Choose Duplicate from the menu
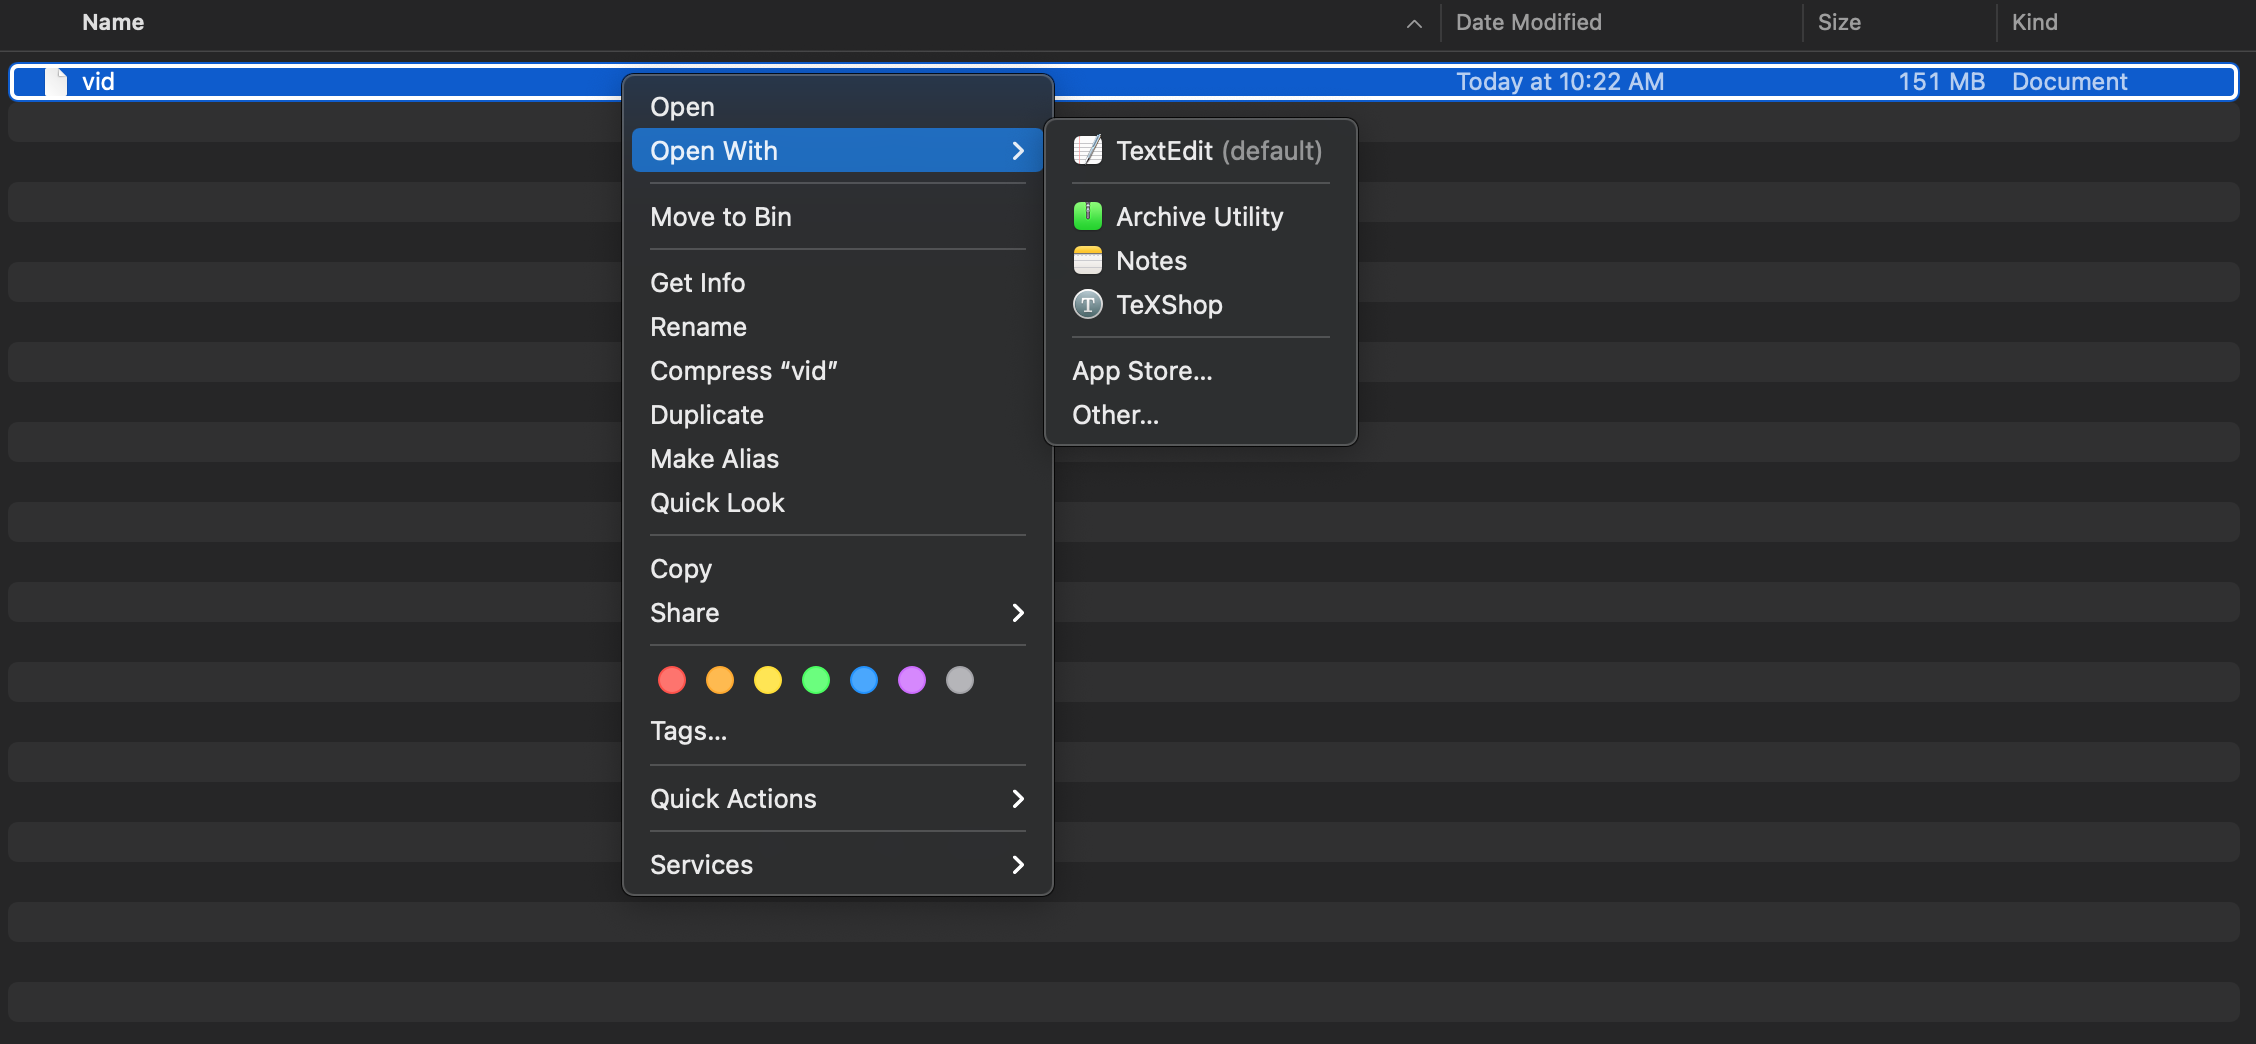This screenshot has width=2256, height=1044. point(837,415)
